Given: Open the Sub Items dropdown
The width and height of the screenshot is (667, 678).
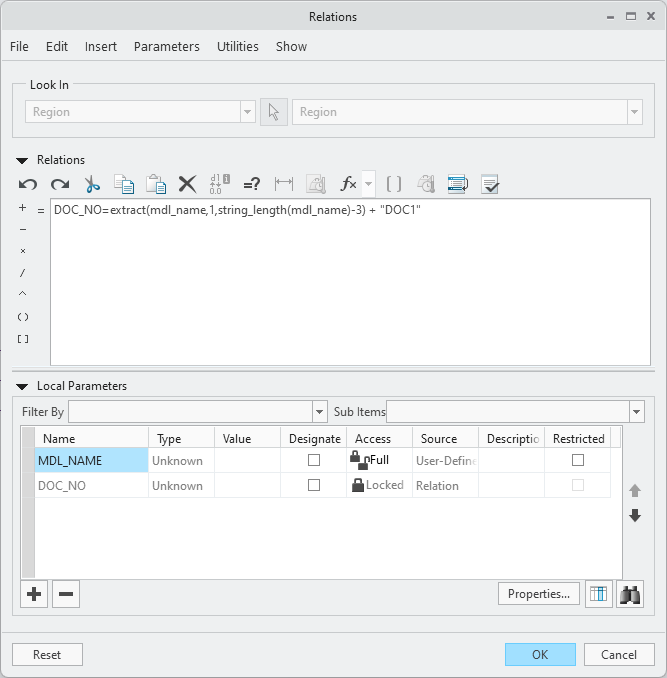Looking at the screenshot, I should pos(636,412).
